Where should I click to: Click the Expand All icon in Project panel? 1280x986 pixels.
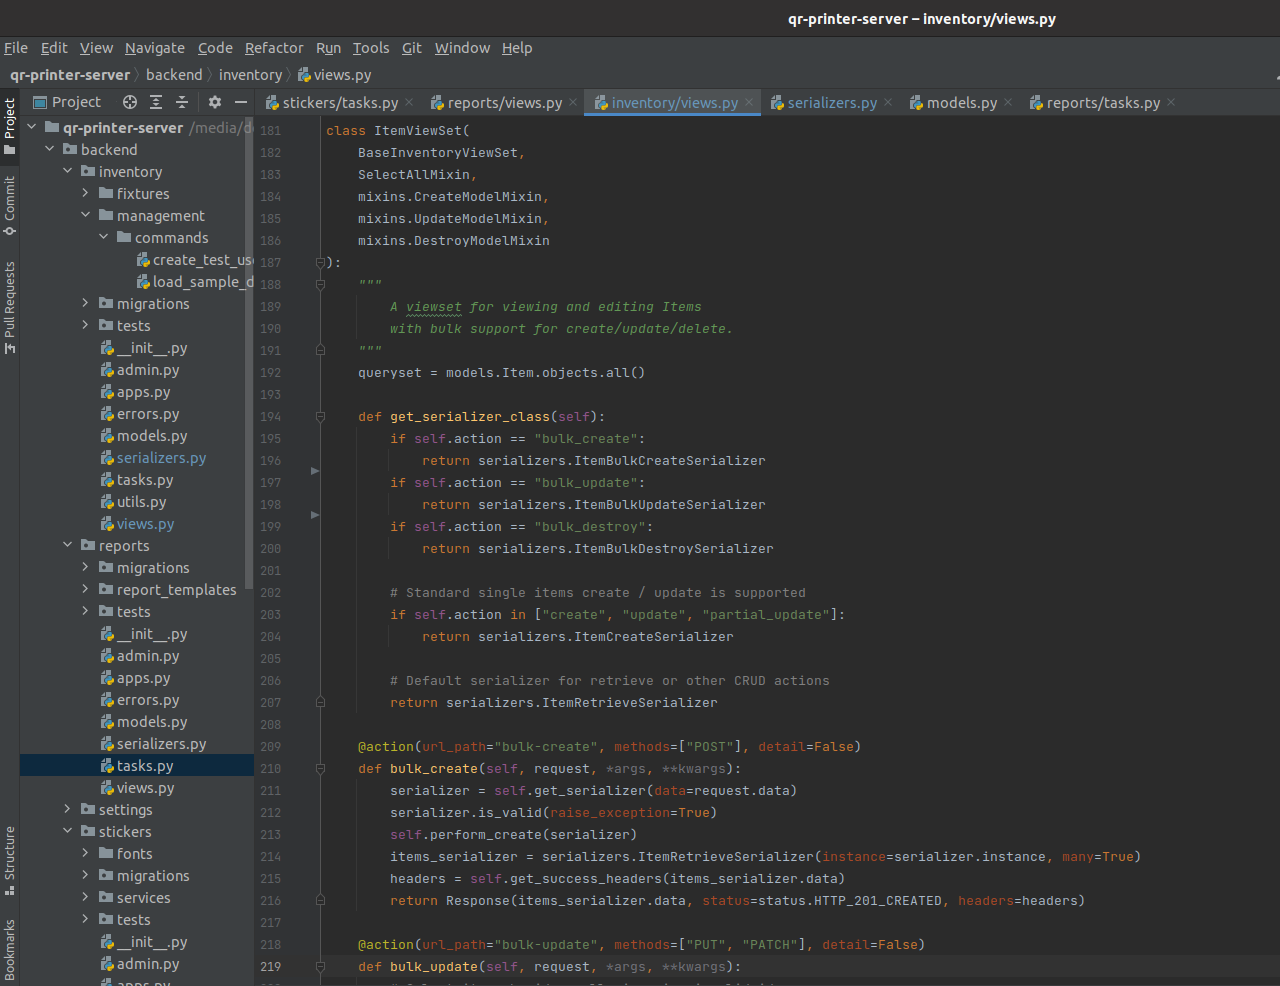click(x=156, y=102)
